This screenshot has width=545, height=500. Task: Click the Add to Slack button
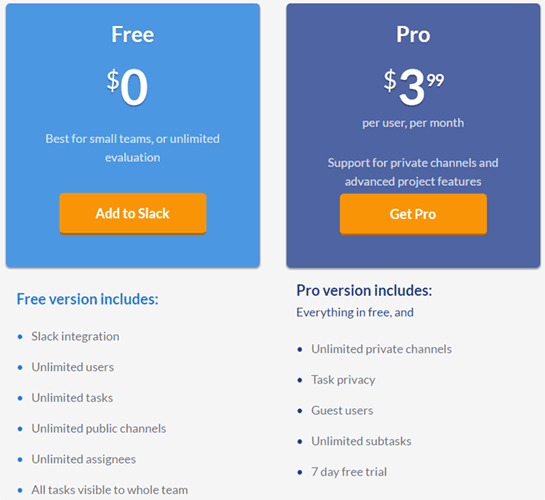pyautogui.click(x=133, y=213)
